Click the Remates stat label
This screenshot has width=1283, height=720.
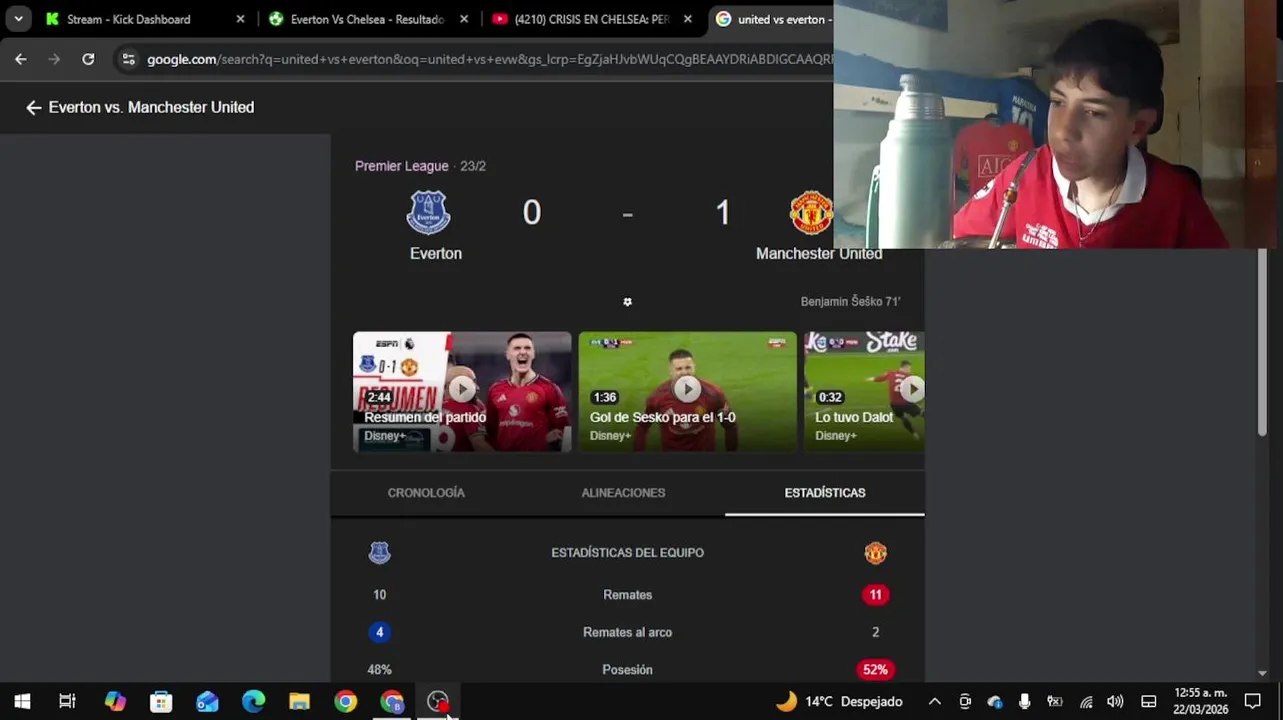627,595
